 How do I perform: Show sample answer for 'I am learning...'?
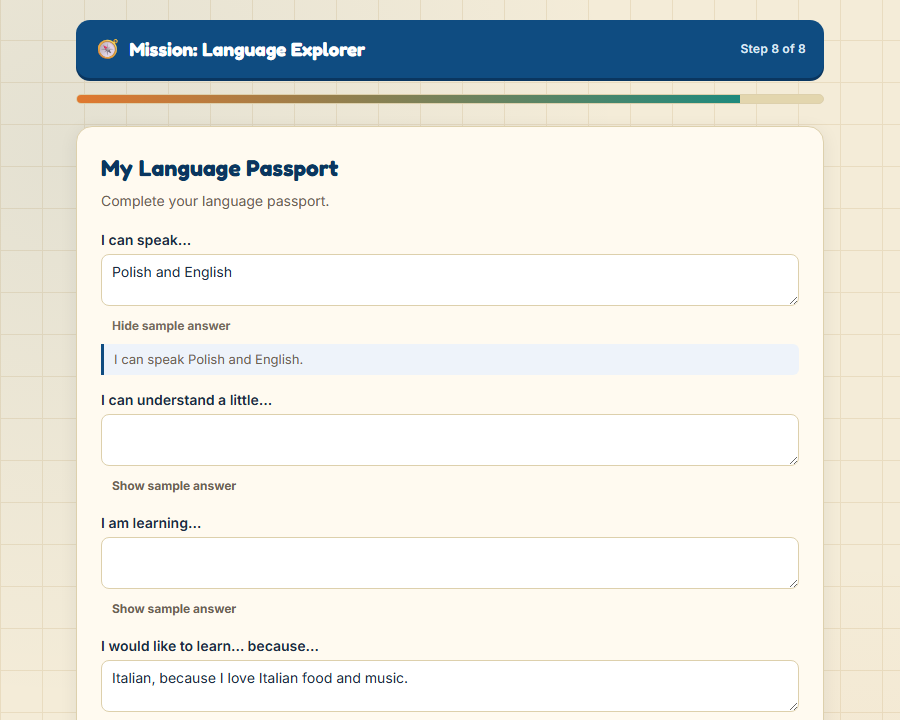pyautogui.click(x=174, y=609)
